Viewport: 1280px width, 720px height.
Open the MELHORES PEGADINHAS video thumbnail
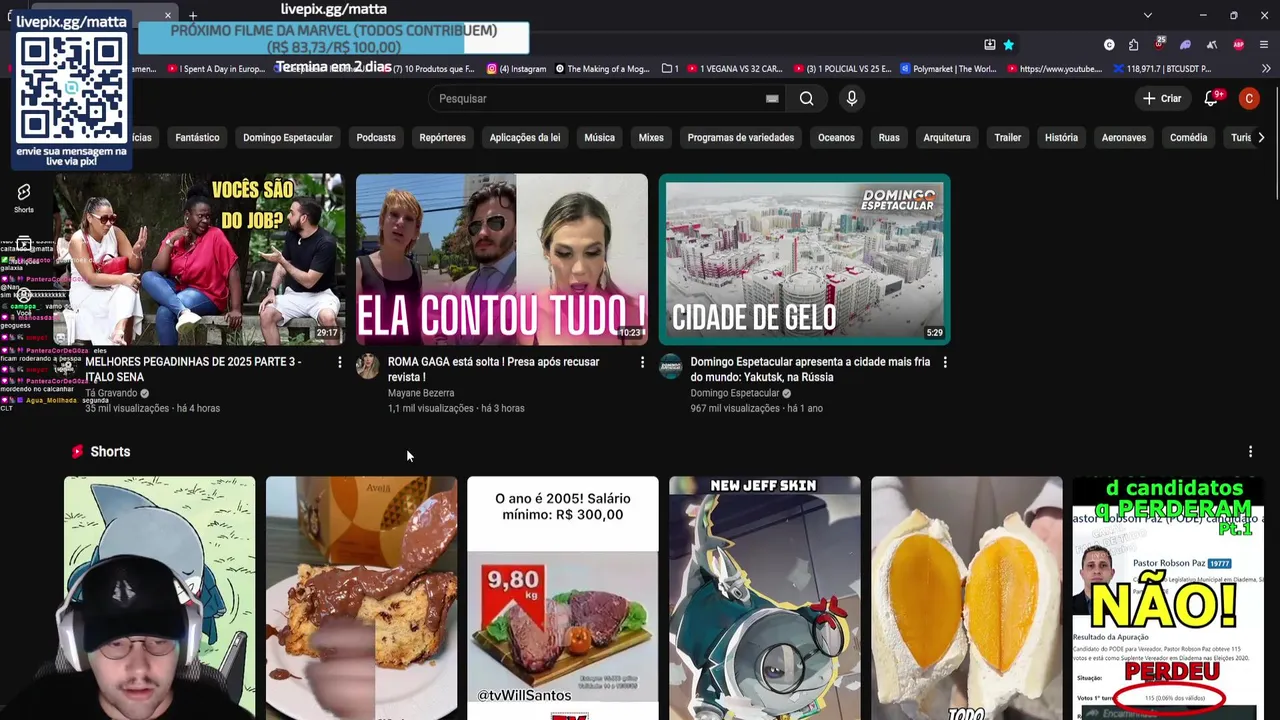(x=199, y=259)
